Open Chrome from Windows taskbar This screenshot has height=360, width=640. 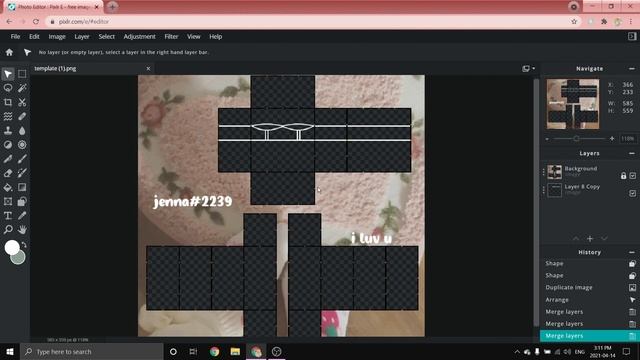(x=214, y=351)
